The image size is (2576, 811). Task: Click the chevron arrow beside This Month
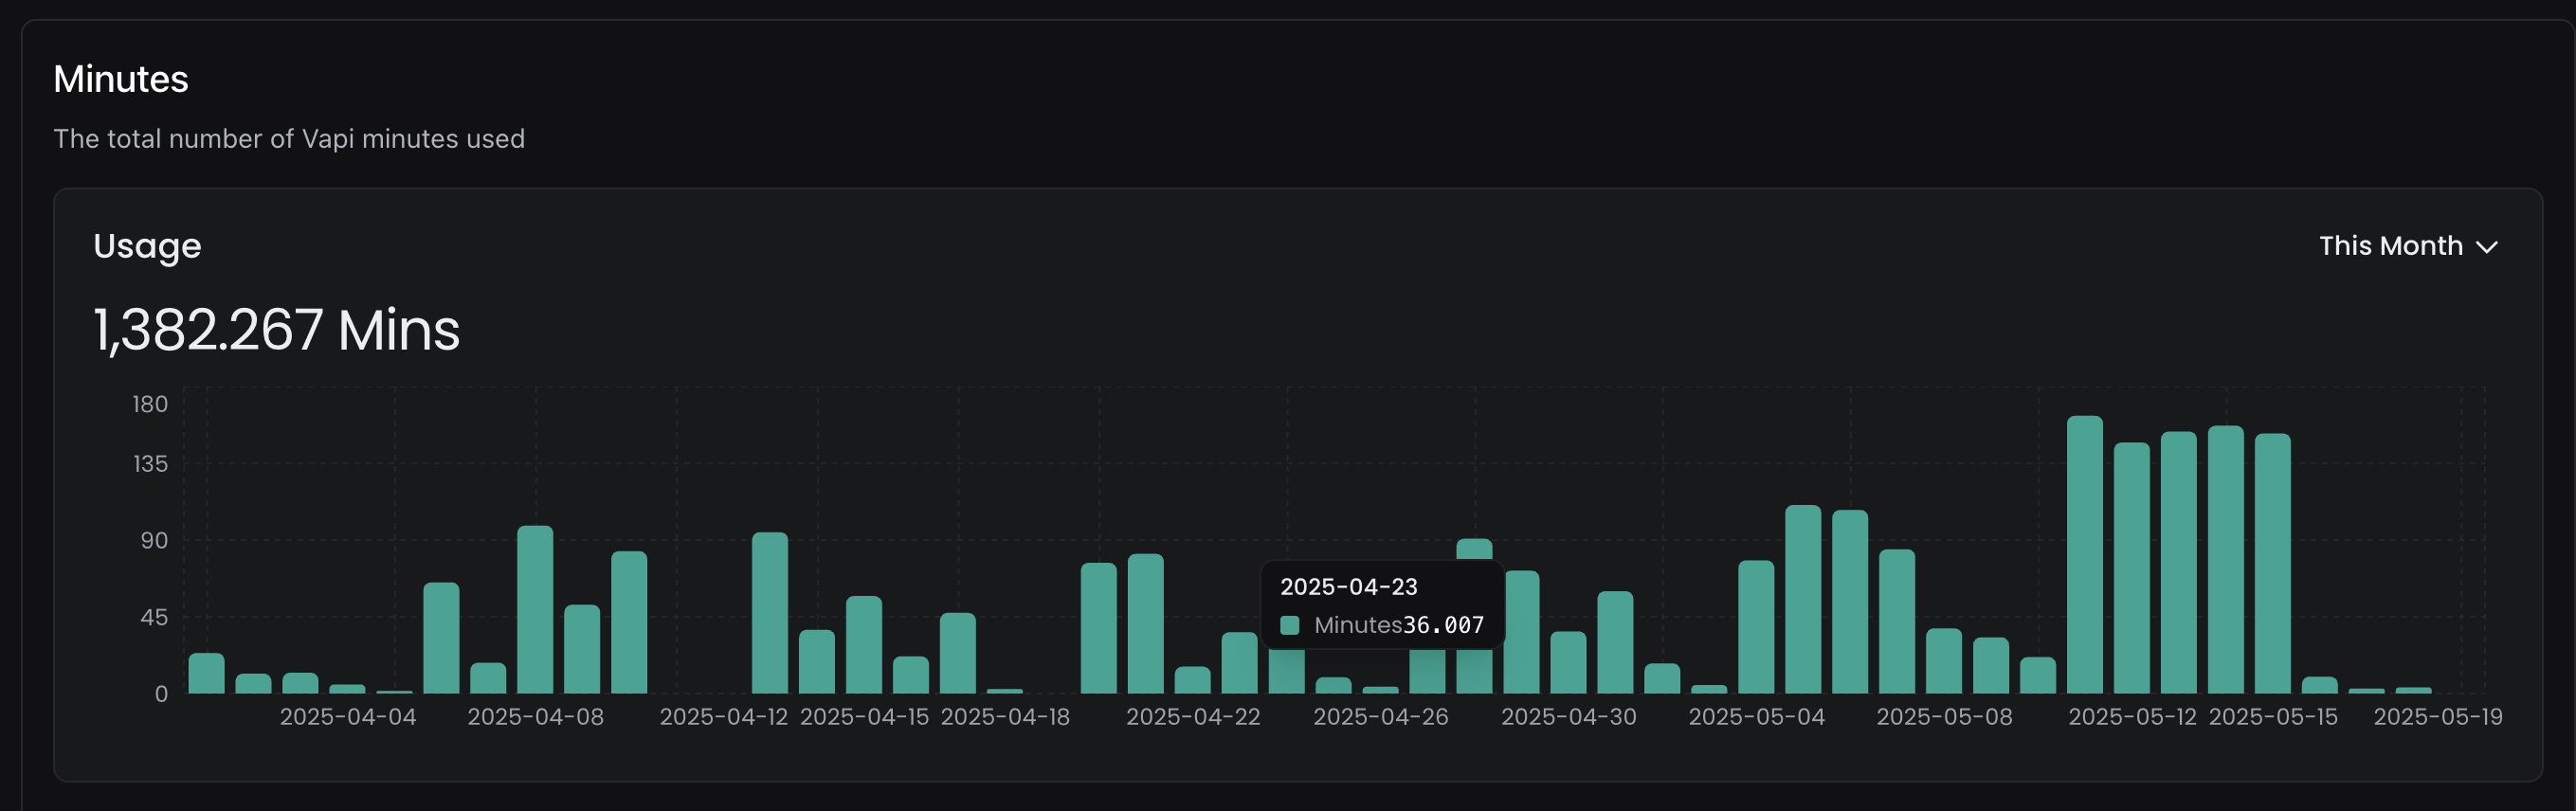coord(2487,247)
